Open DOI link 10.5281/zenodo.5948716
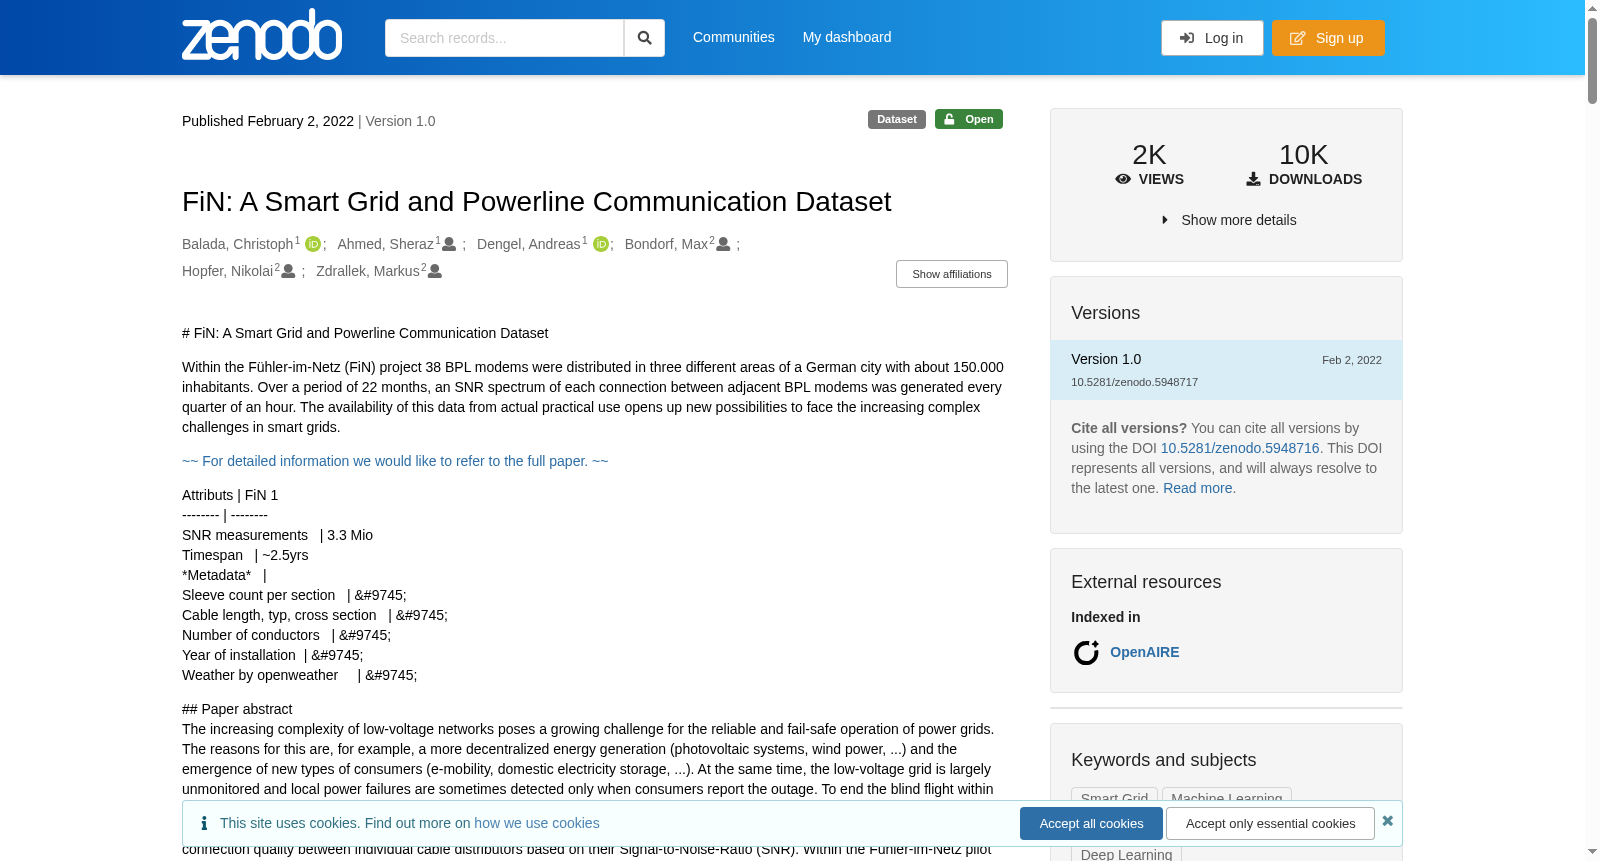 coord(1240,448)
